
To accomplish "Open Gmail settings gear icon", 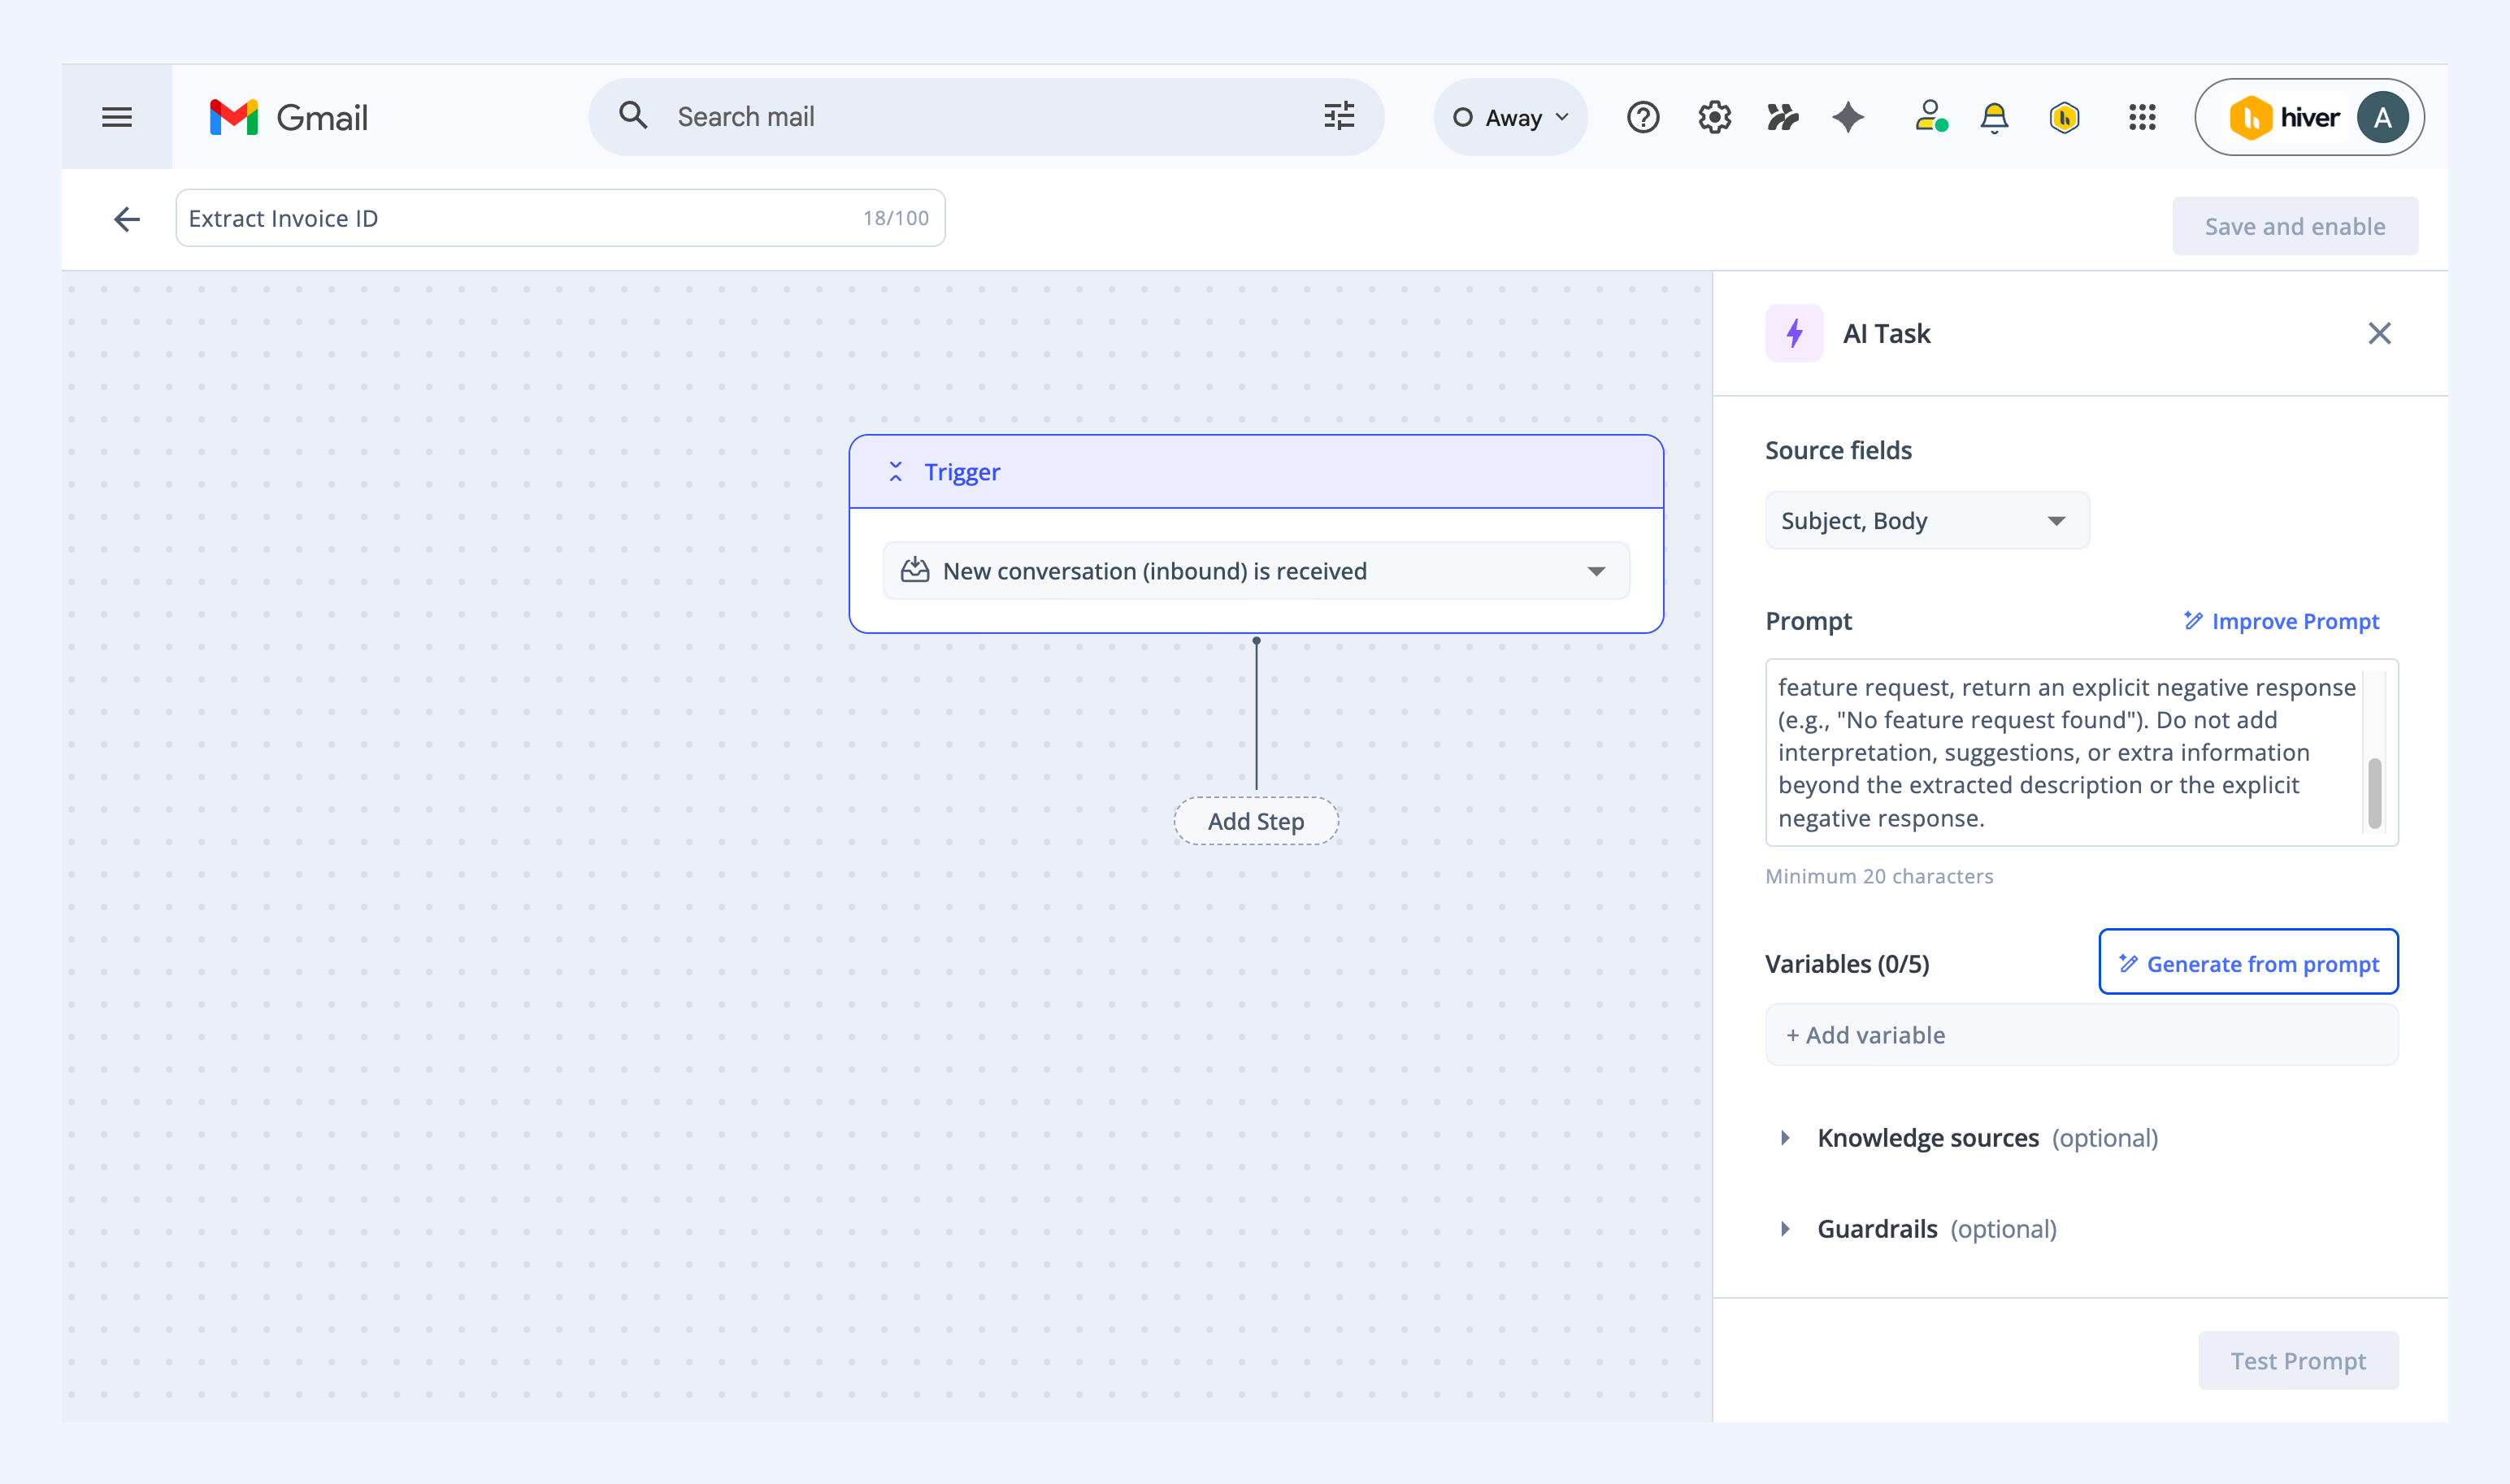I will [1714, 117].
